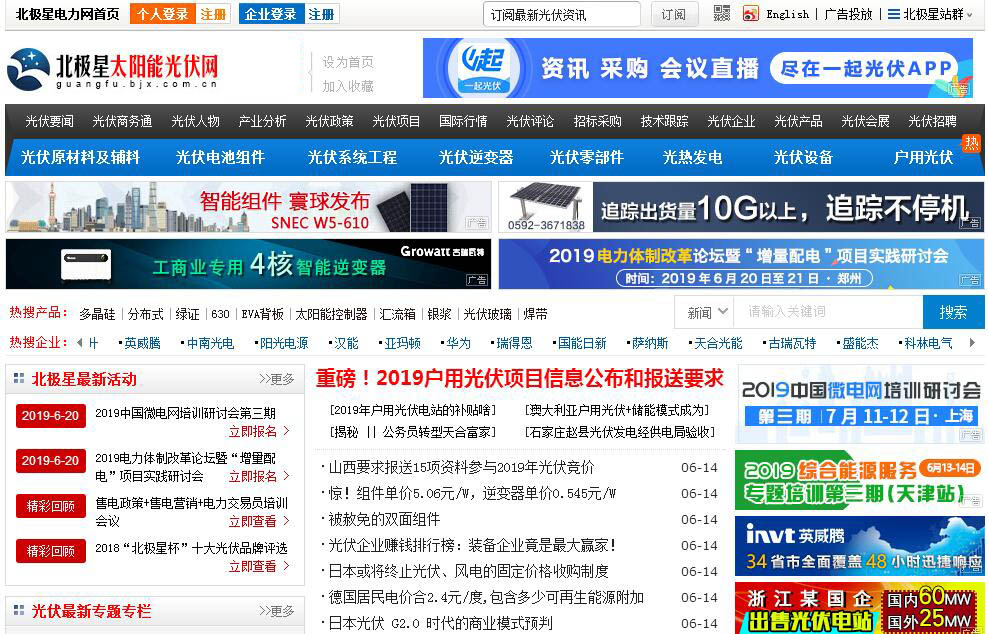Open the Weibo icon link
The image size is (988, 634).
pyautogui.click(x=751, y=14)
